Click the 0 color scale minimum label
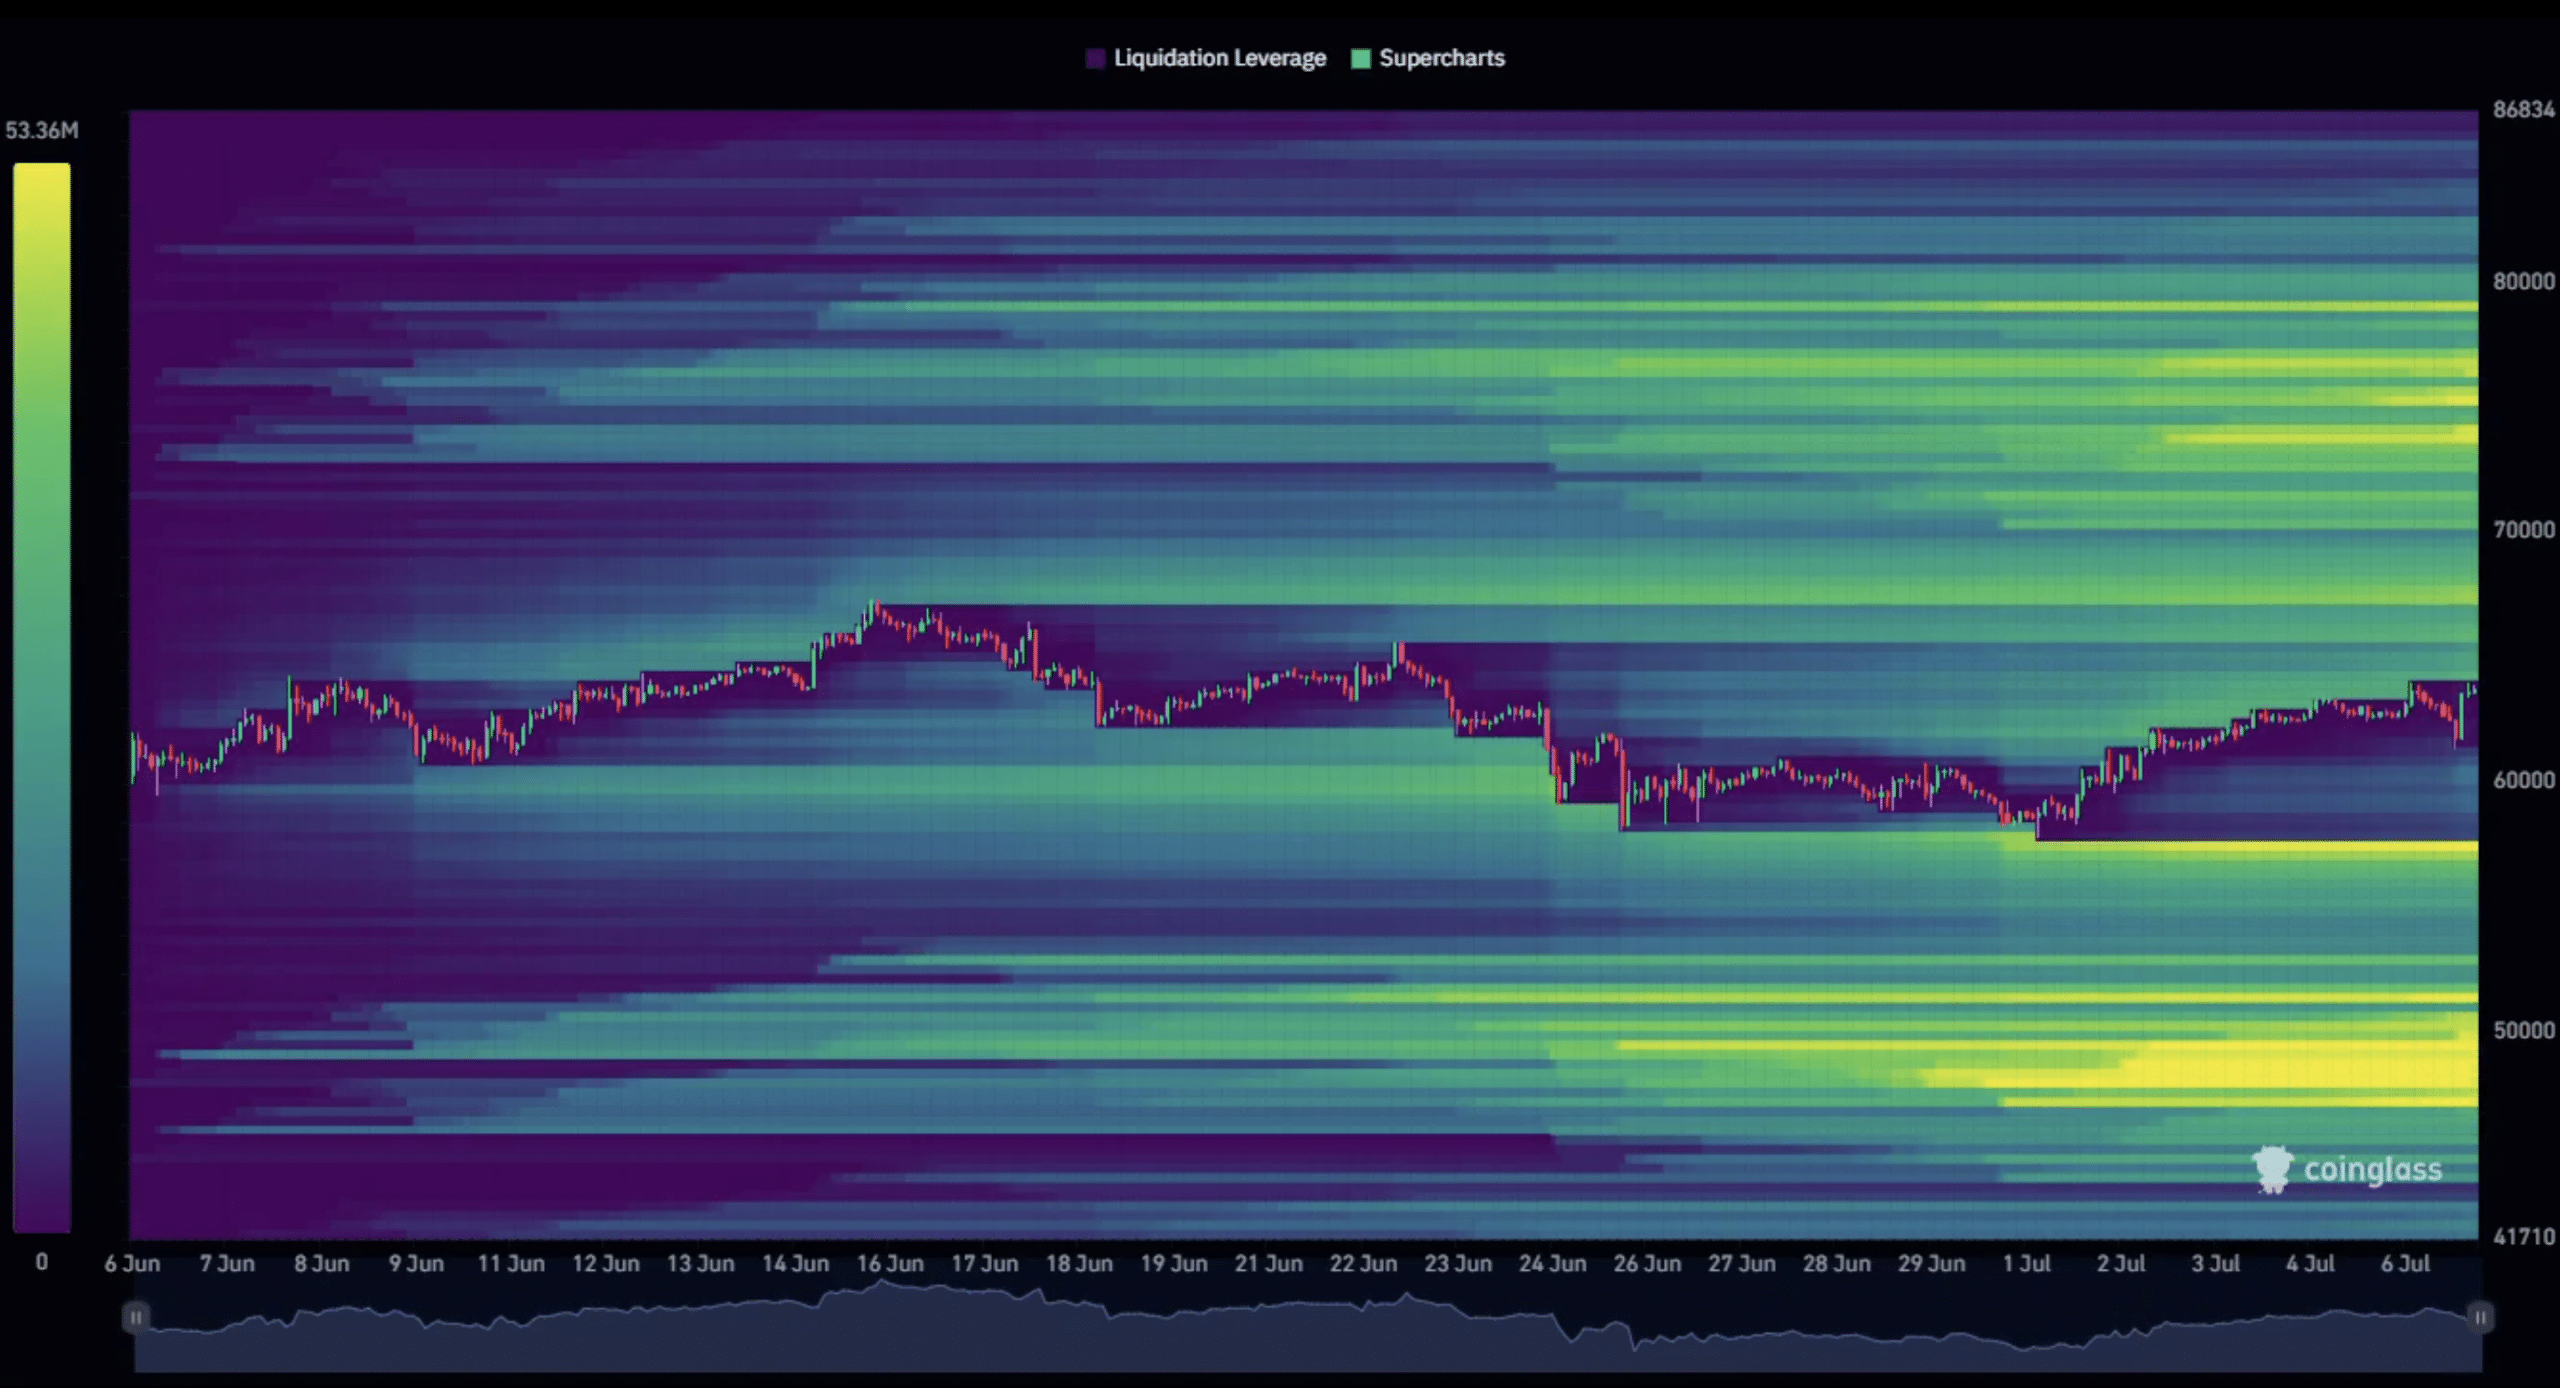Screen dimensions: 2560x1388 click(42, 1262)
